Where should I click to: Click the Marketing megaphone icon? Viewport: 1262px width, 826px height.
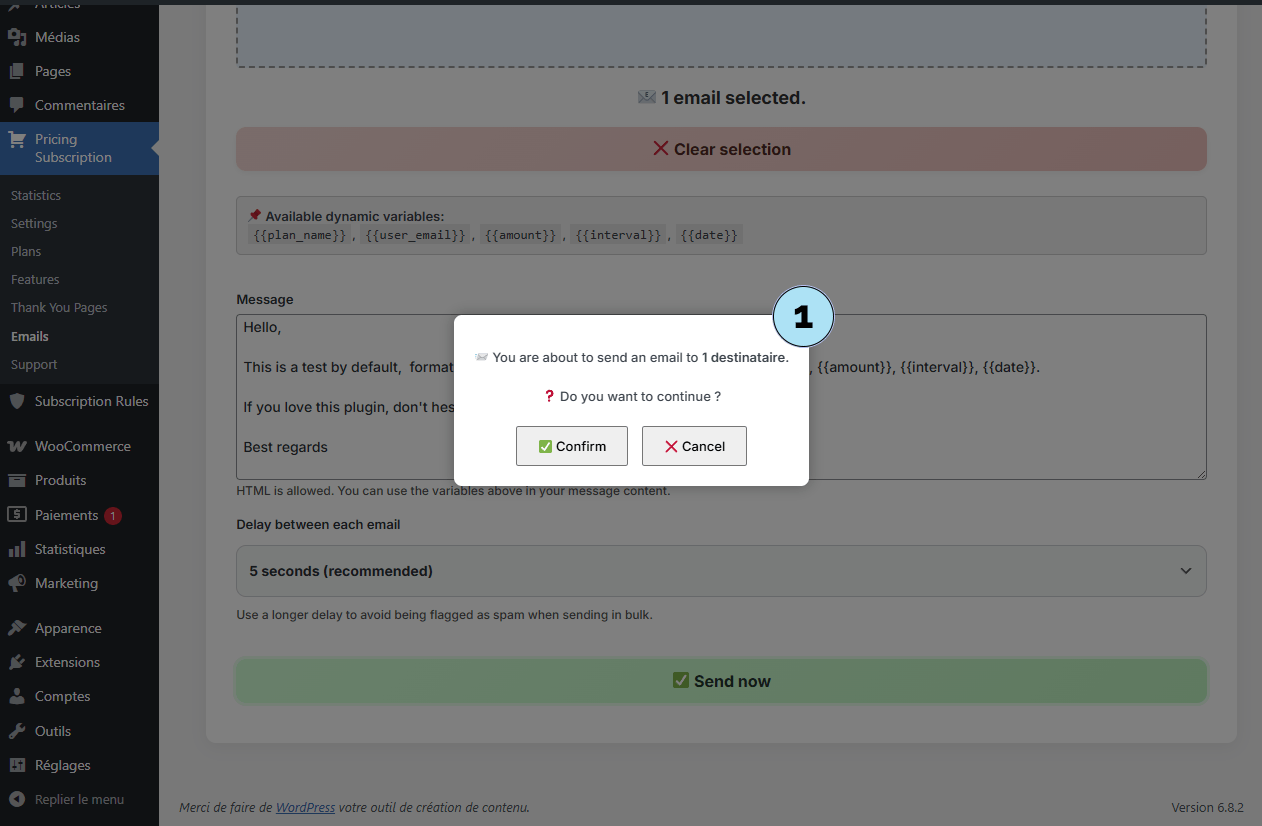16,583
